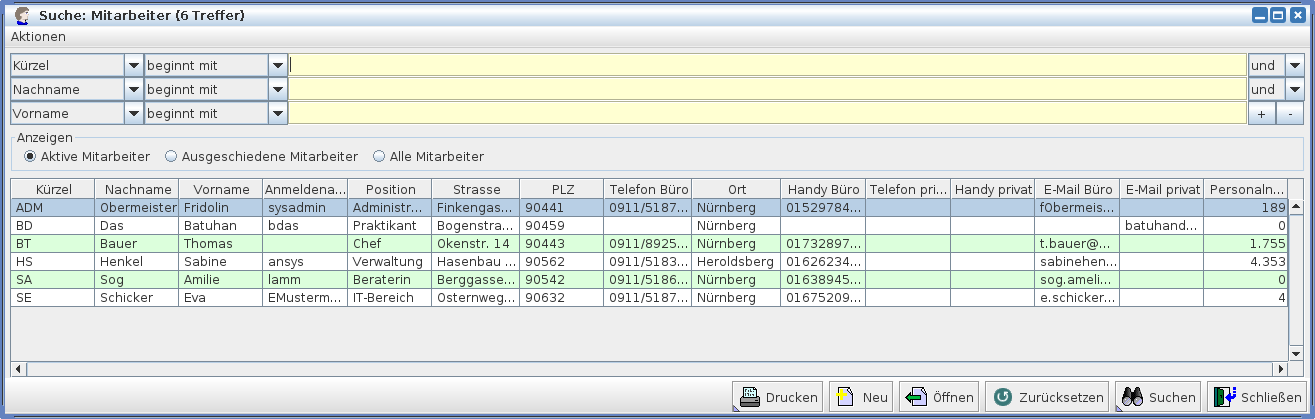Click the printer icon on Drucken
The width and height of the screenshot is (1315, 419).
[750, 397]
